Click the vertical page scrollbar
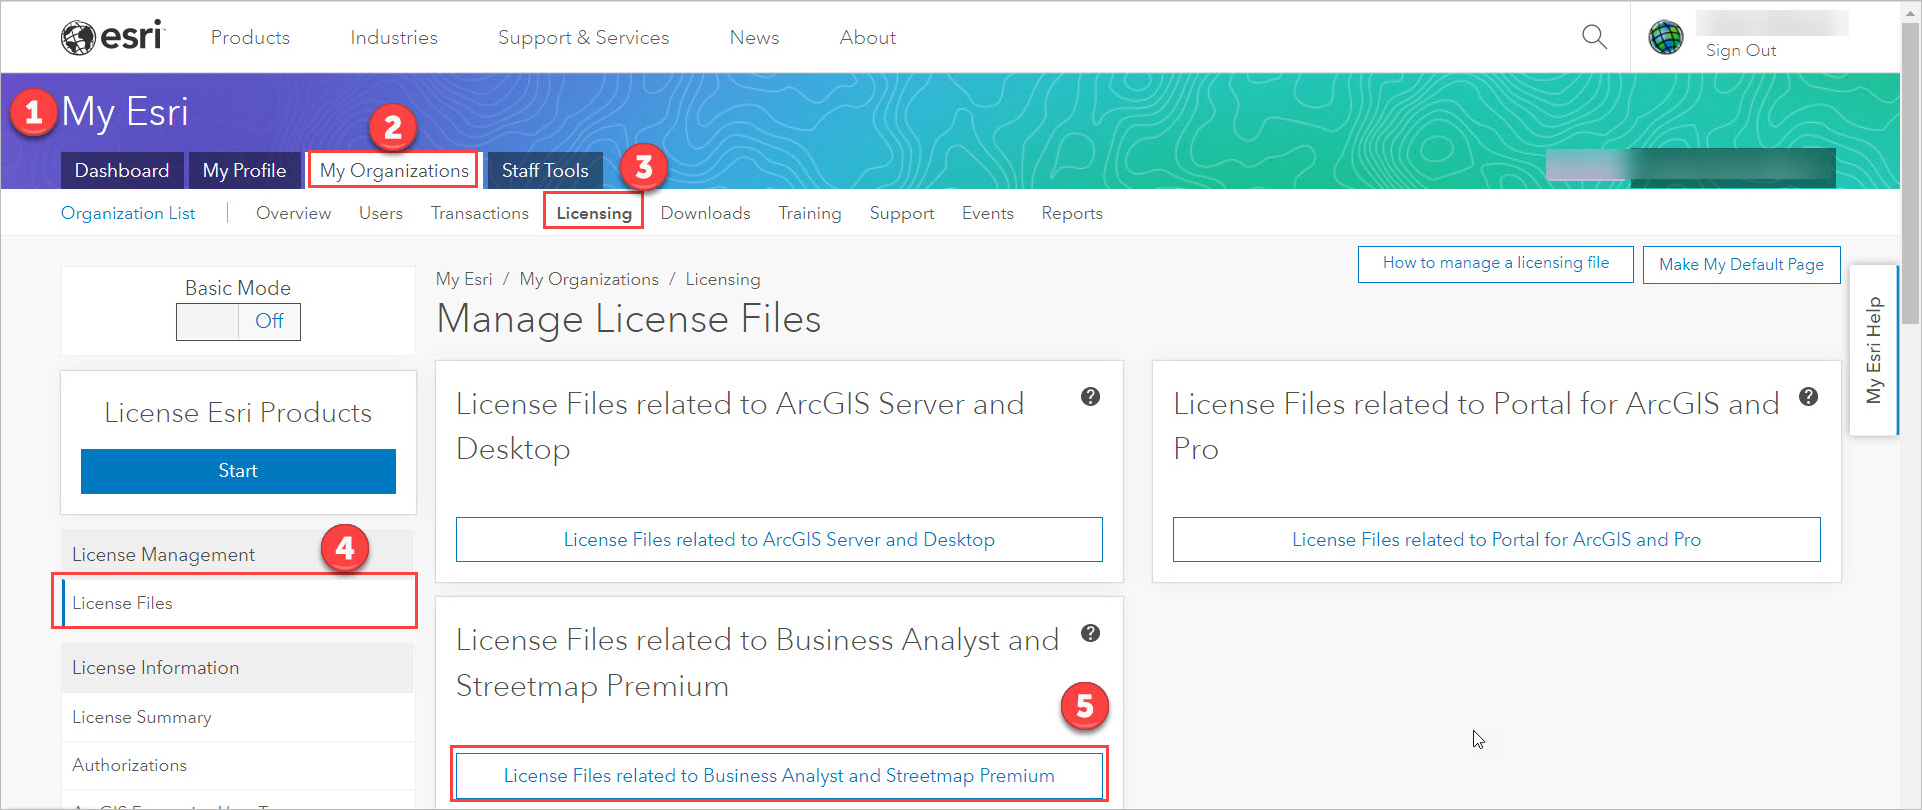Viewport: 1922px width, 810px height. pos(1911,175)
